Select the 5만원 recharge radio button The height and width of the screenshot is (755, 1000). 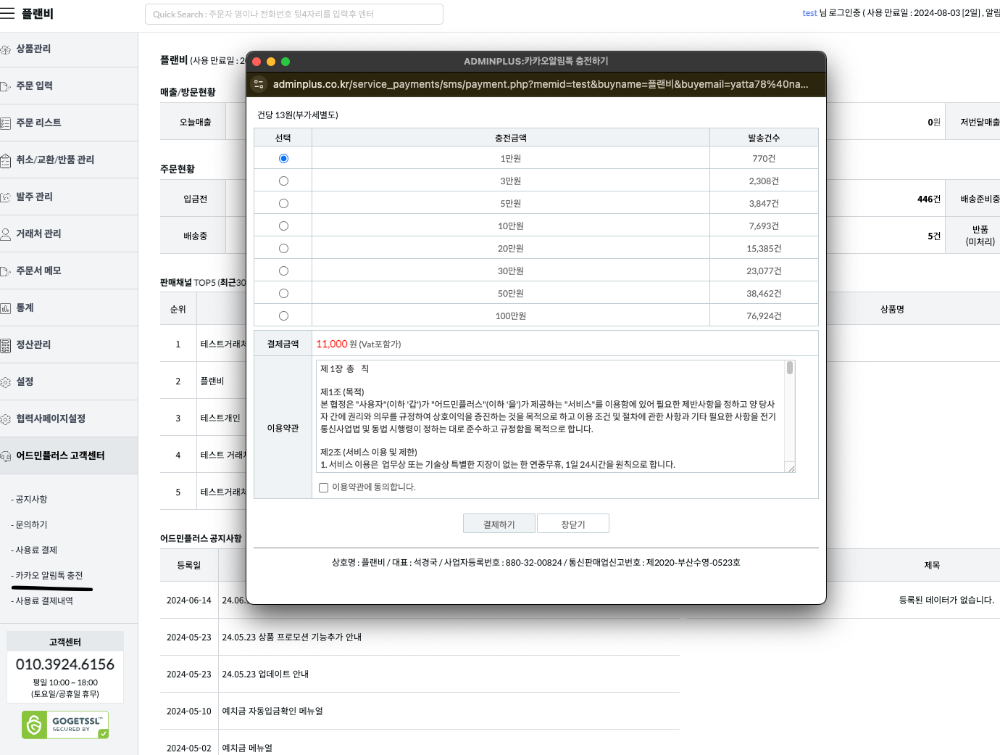[284, 203]
